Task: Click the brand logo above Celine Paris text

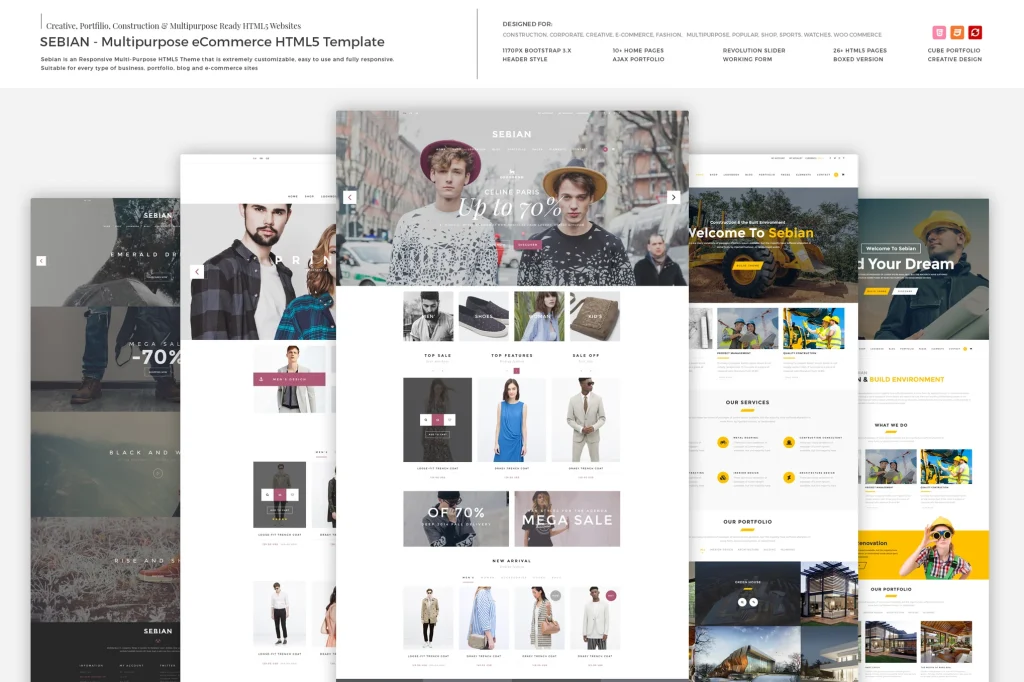Action: [512, 174]
